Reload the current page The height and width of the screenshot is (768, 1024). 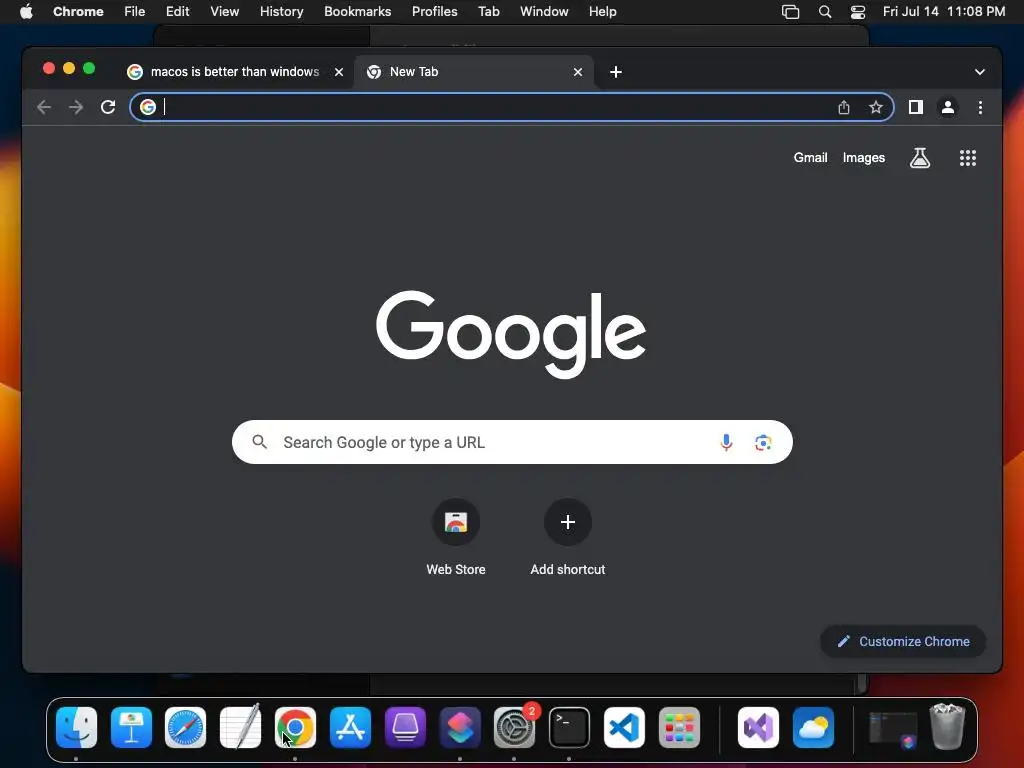(108, 107)
